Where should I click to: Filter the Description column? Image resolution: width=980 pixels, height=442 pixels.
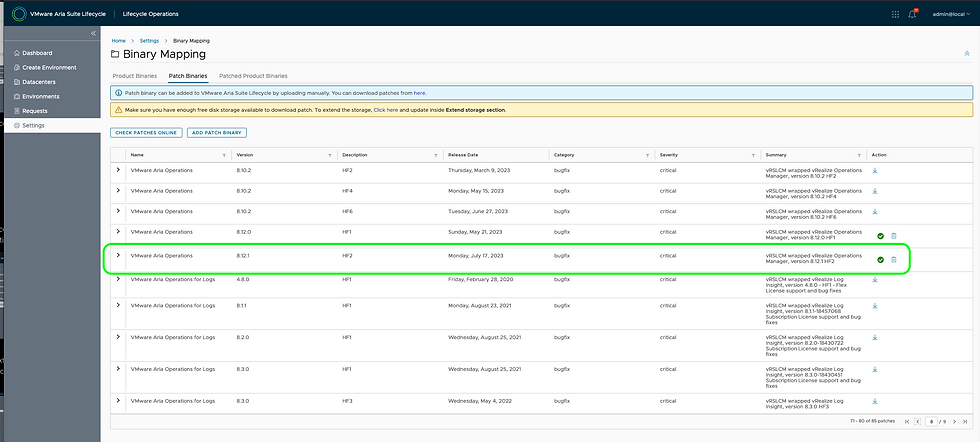[x=436, y=155]
